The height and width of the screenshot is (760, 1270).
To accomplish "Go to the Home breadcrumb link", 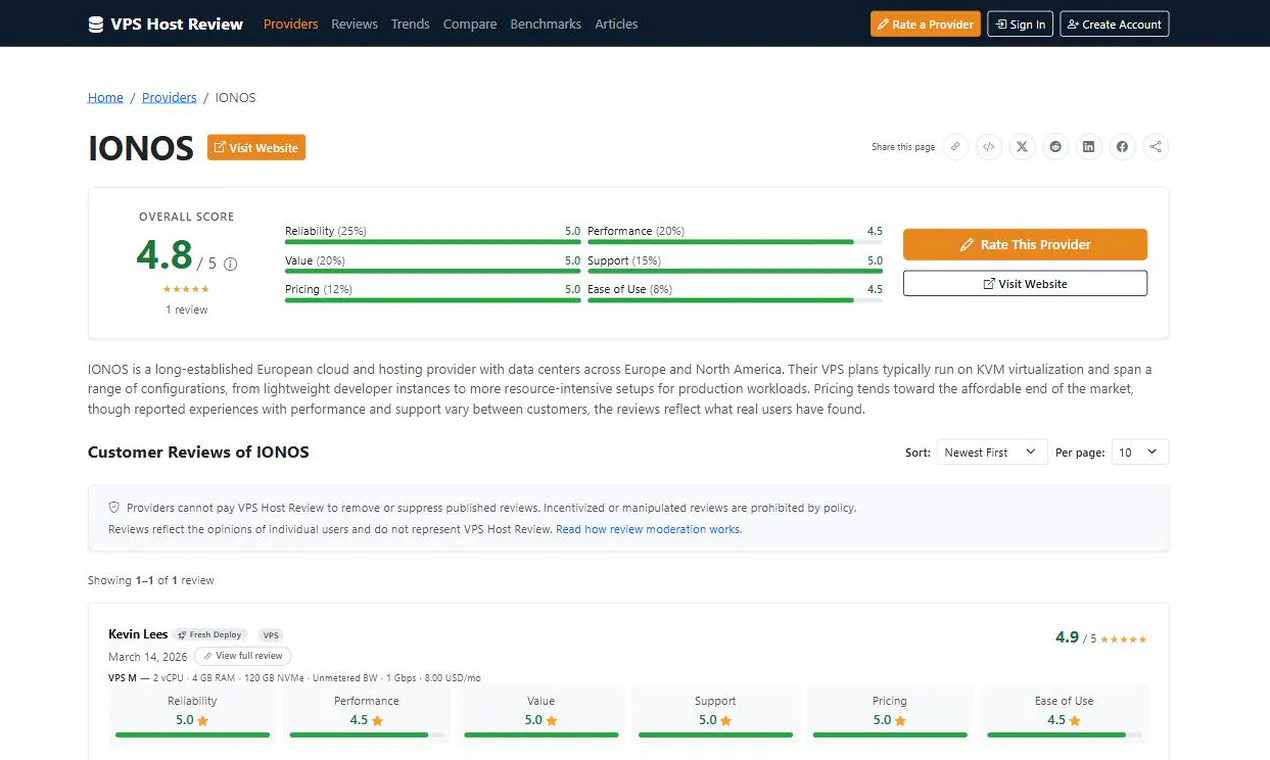I will click(105, 97).
